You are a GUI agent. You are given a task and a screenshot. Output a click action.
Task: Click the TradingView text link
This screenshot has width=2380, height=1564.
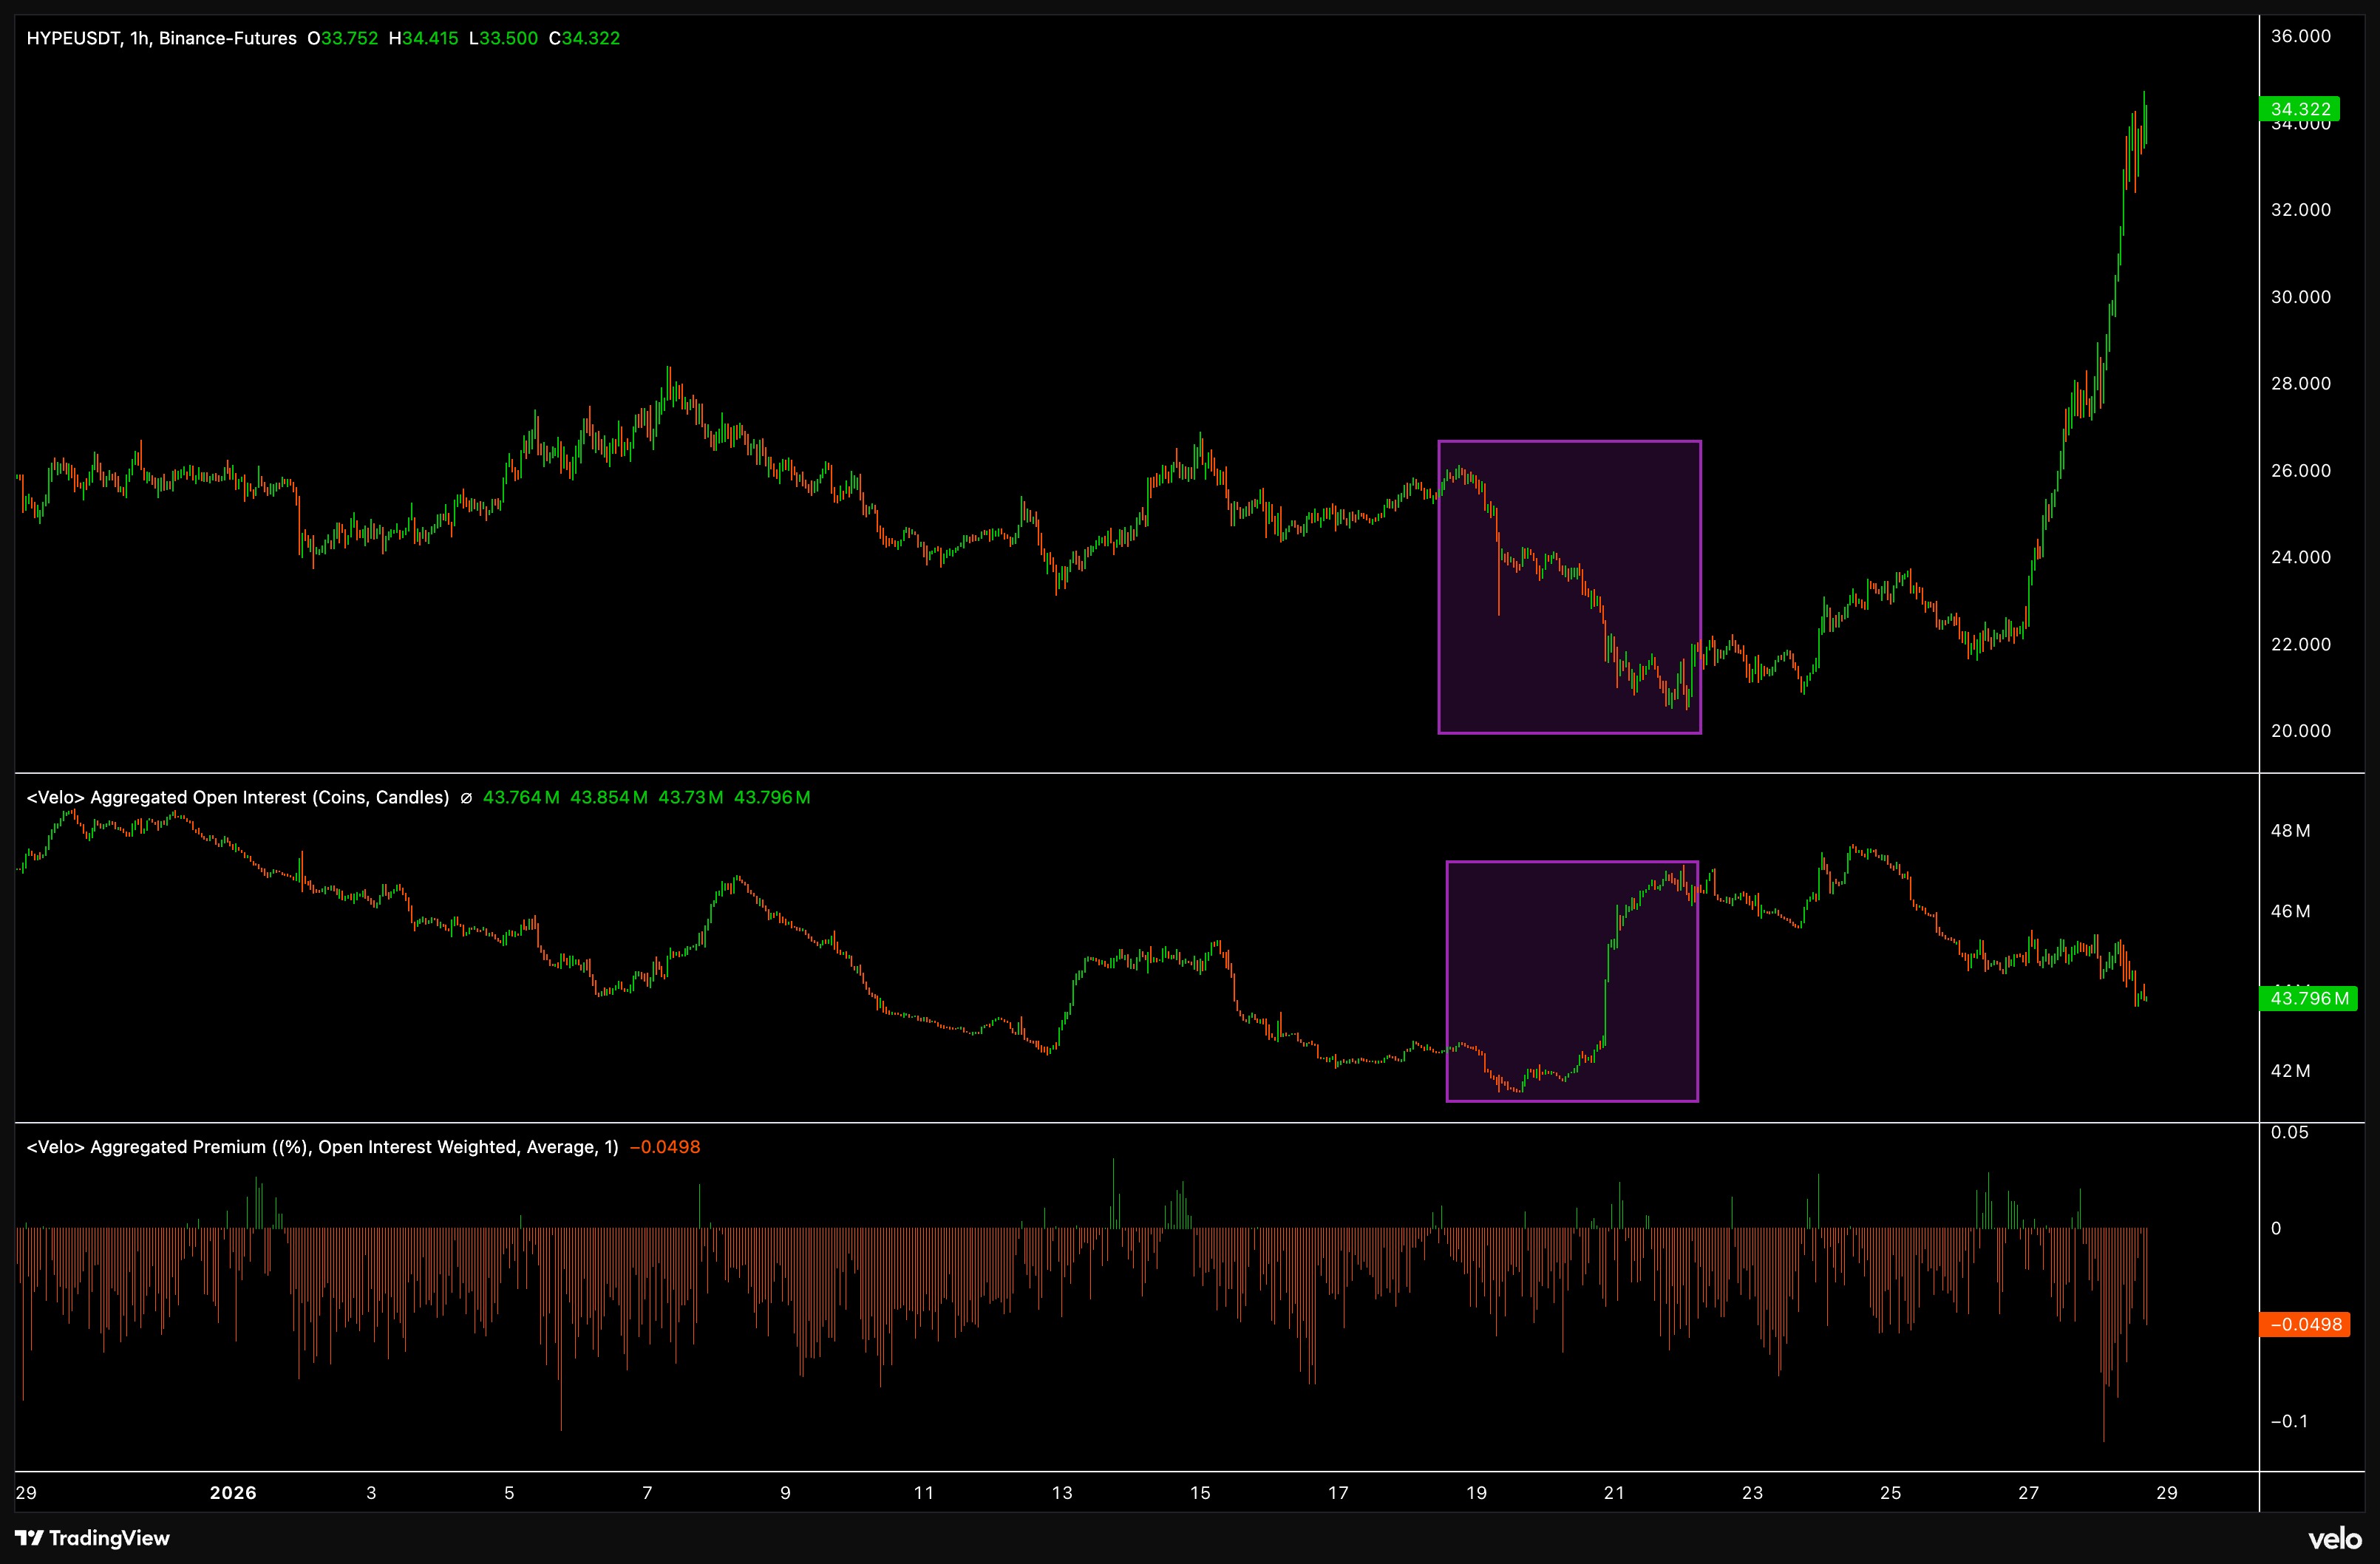(109, 1538)
